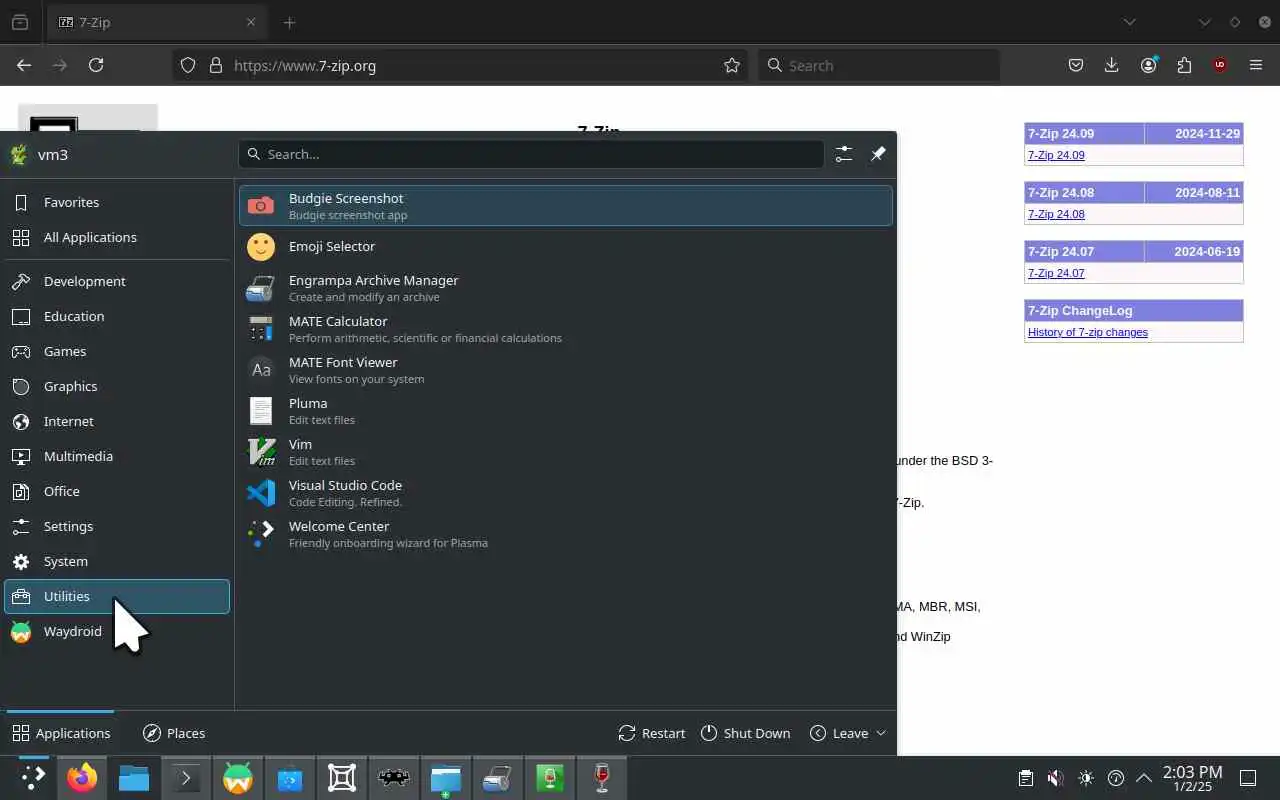Open Graphics category
This screenshot has width=1280, height=800.
point(117,386)
